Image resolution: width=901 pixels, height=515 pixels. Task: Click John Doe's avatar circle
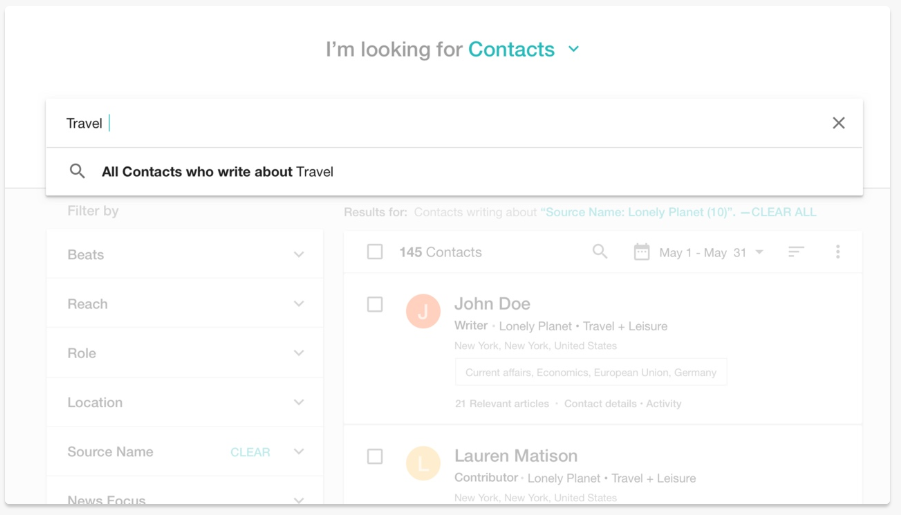click(423, 312)
